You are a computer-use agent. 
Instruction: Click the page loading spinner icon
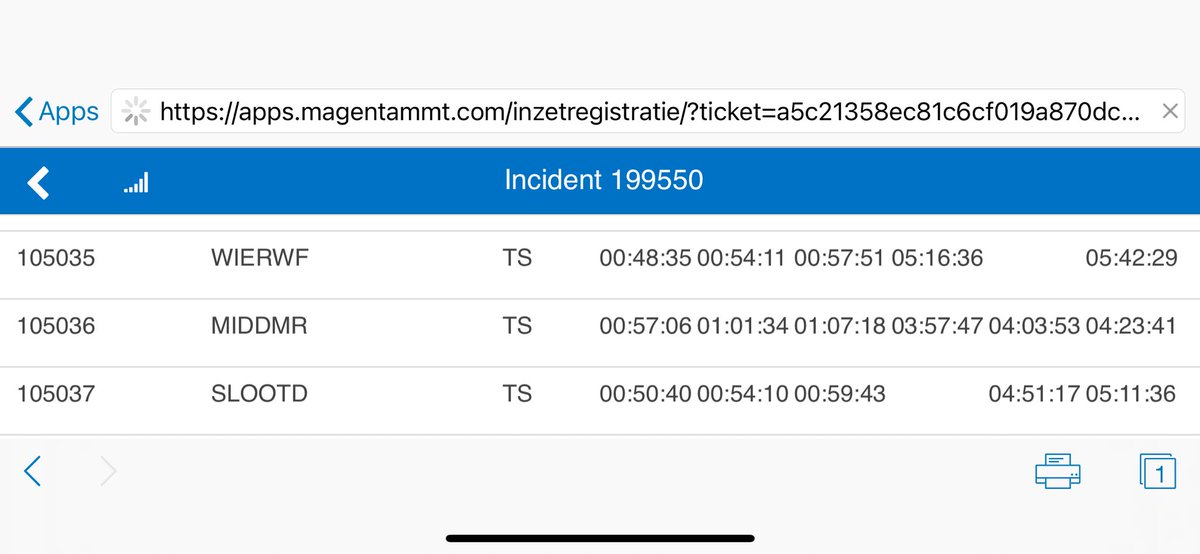click(x=134, y=113)
